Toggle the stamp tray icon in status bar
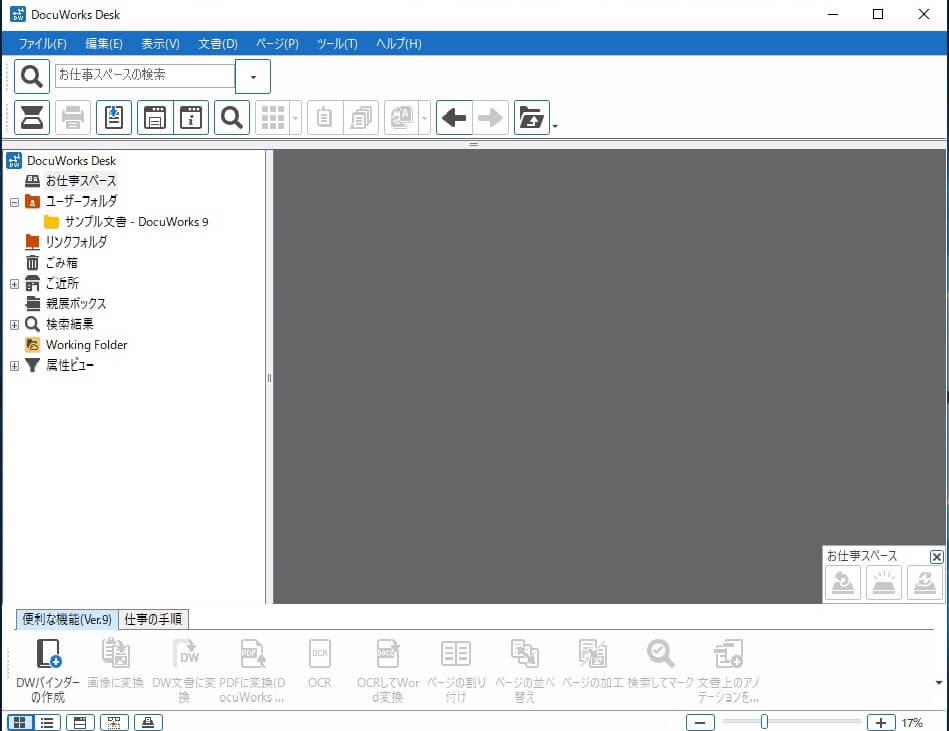The height and width of the screenshot is (731, 949). (149, 722)
